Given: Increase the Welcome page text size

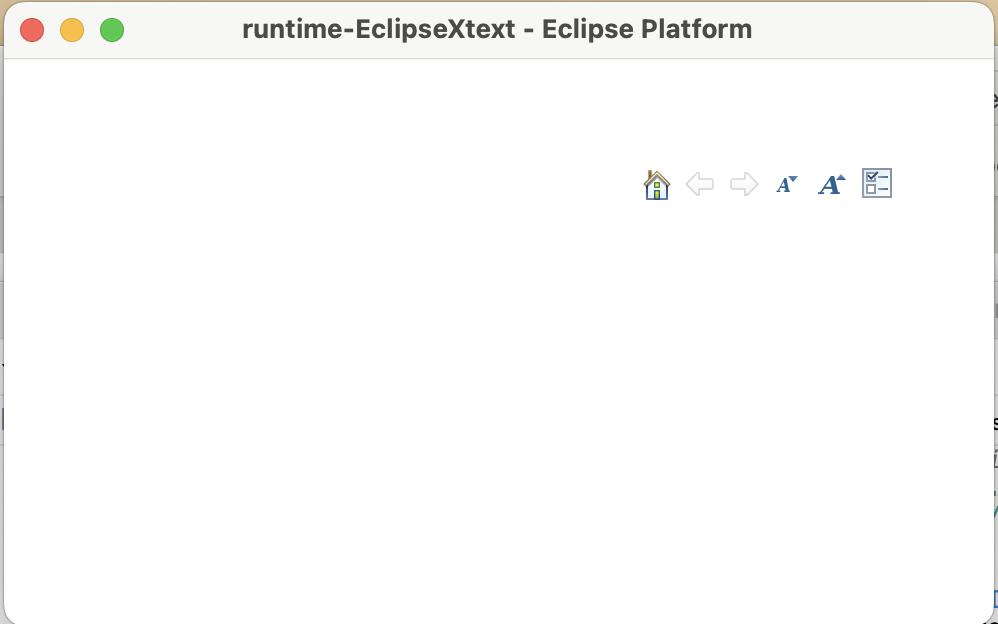Looking at the screenshot, I should pos(831,184).
